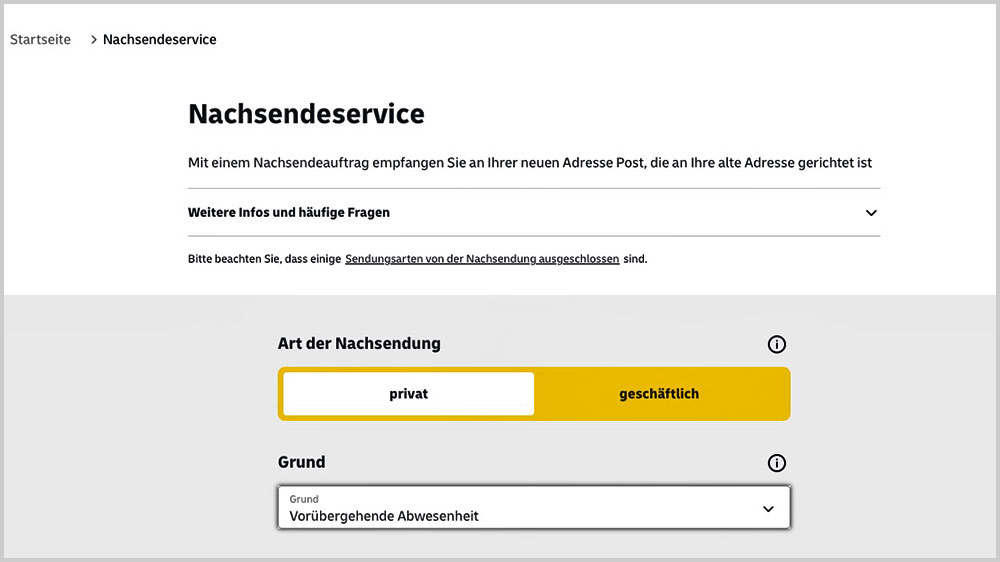Click the Nachsendeservice breadcrumb item
Viewport: 1000px width, 562px height.
pos(160,40)
